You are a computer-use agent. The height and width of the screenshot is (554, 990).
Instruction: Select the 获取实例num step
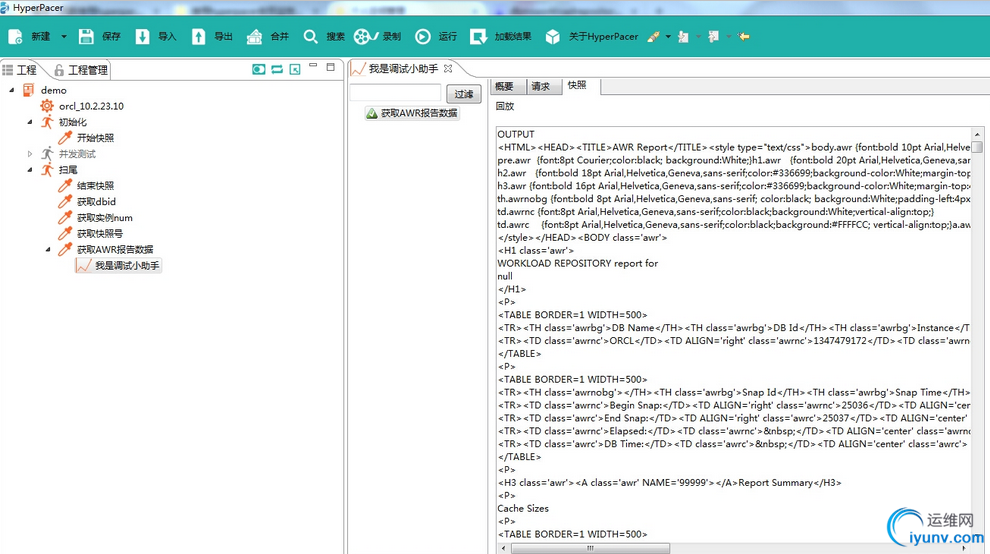tap(105, 217)
